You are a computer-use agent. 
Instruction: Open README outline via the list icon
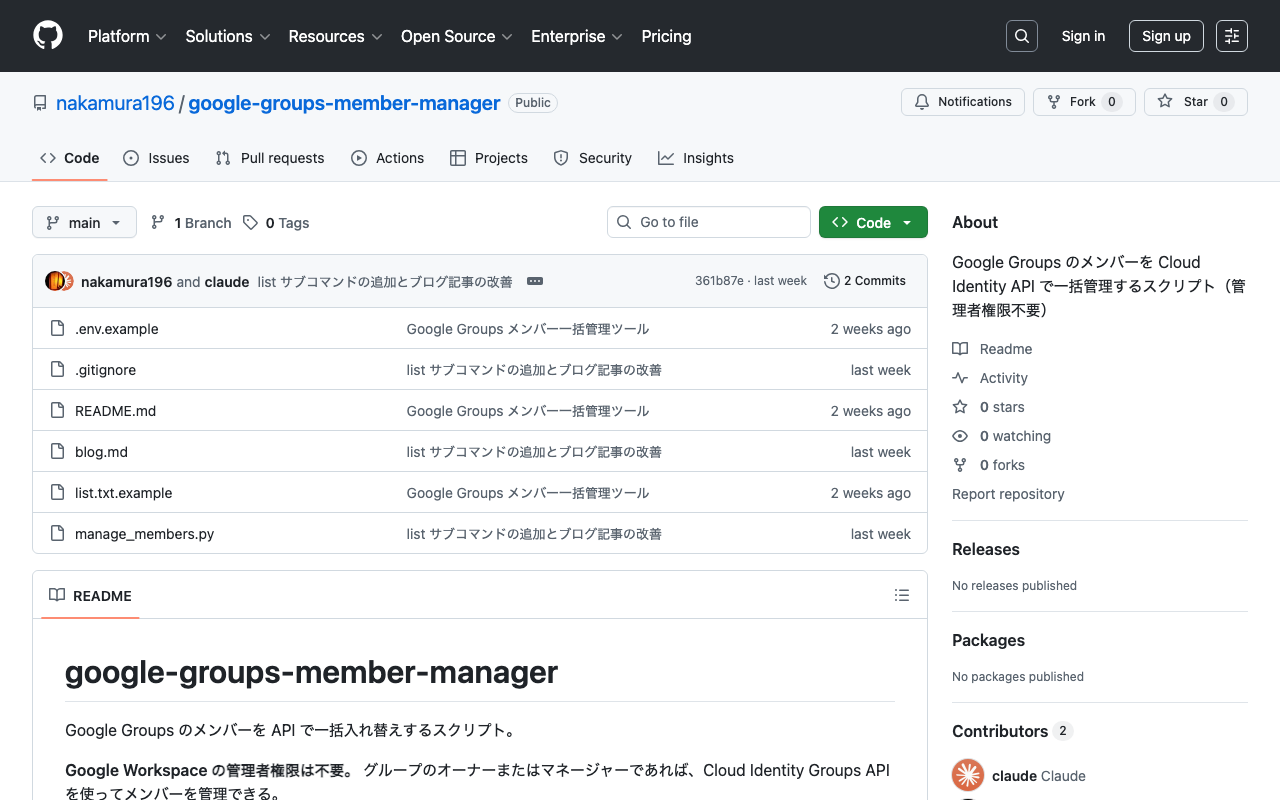point(901,595)
